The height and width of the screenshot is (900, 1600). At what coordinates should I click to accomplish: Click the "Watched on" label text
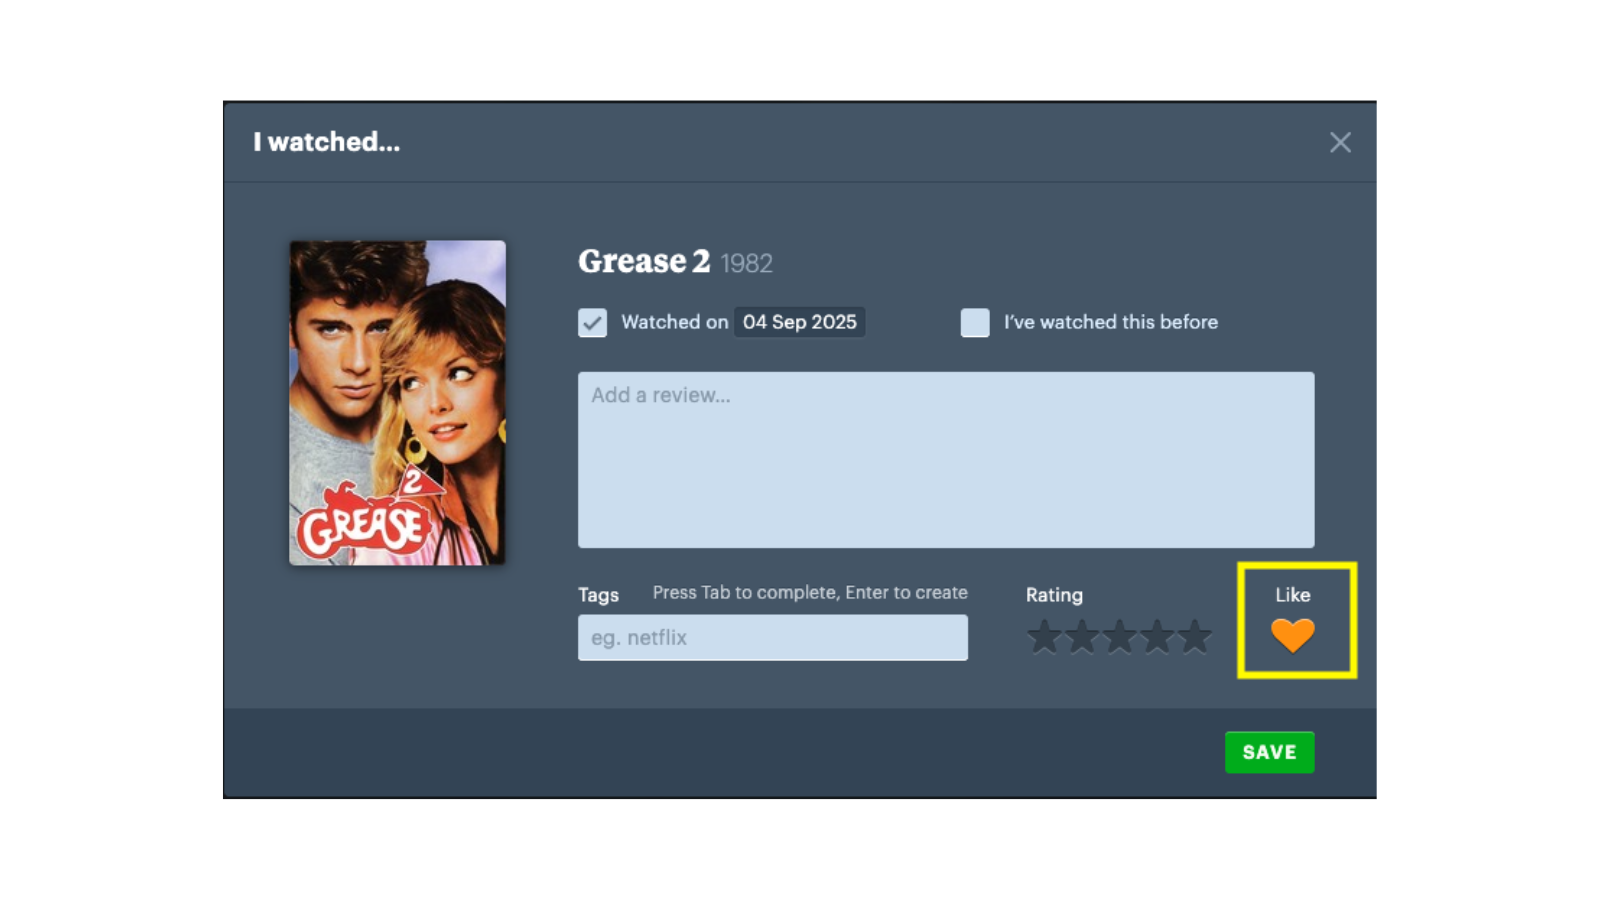pos(674,322)
